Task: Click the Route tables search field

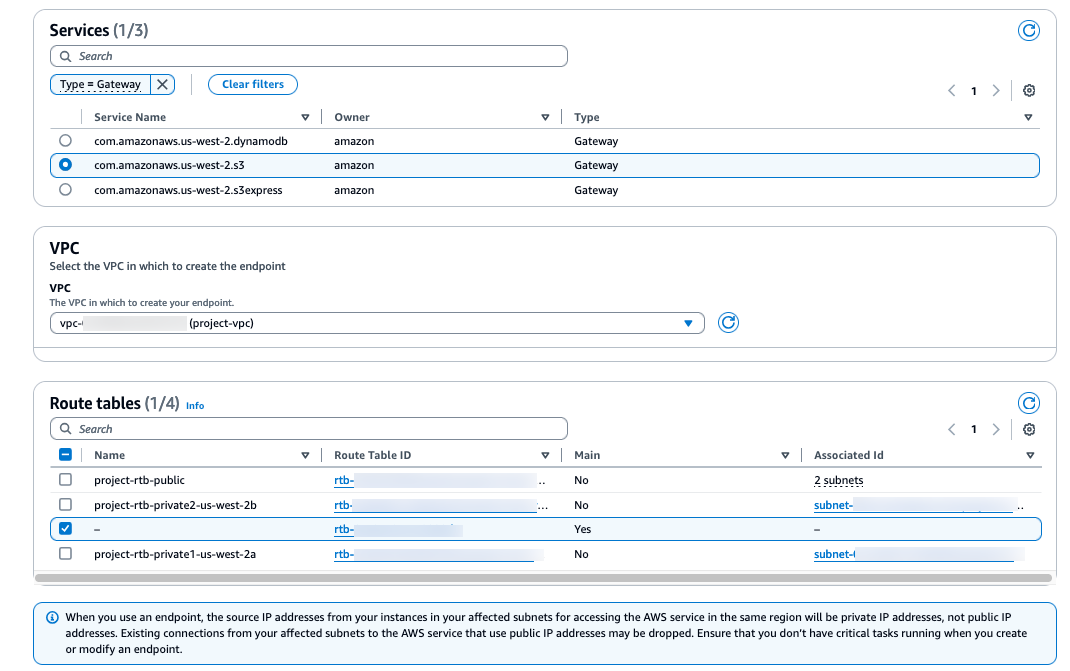Action: click(308, 429)
